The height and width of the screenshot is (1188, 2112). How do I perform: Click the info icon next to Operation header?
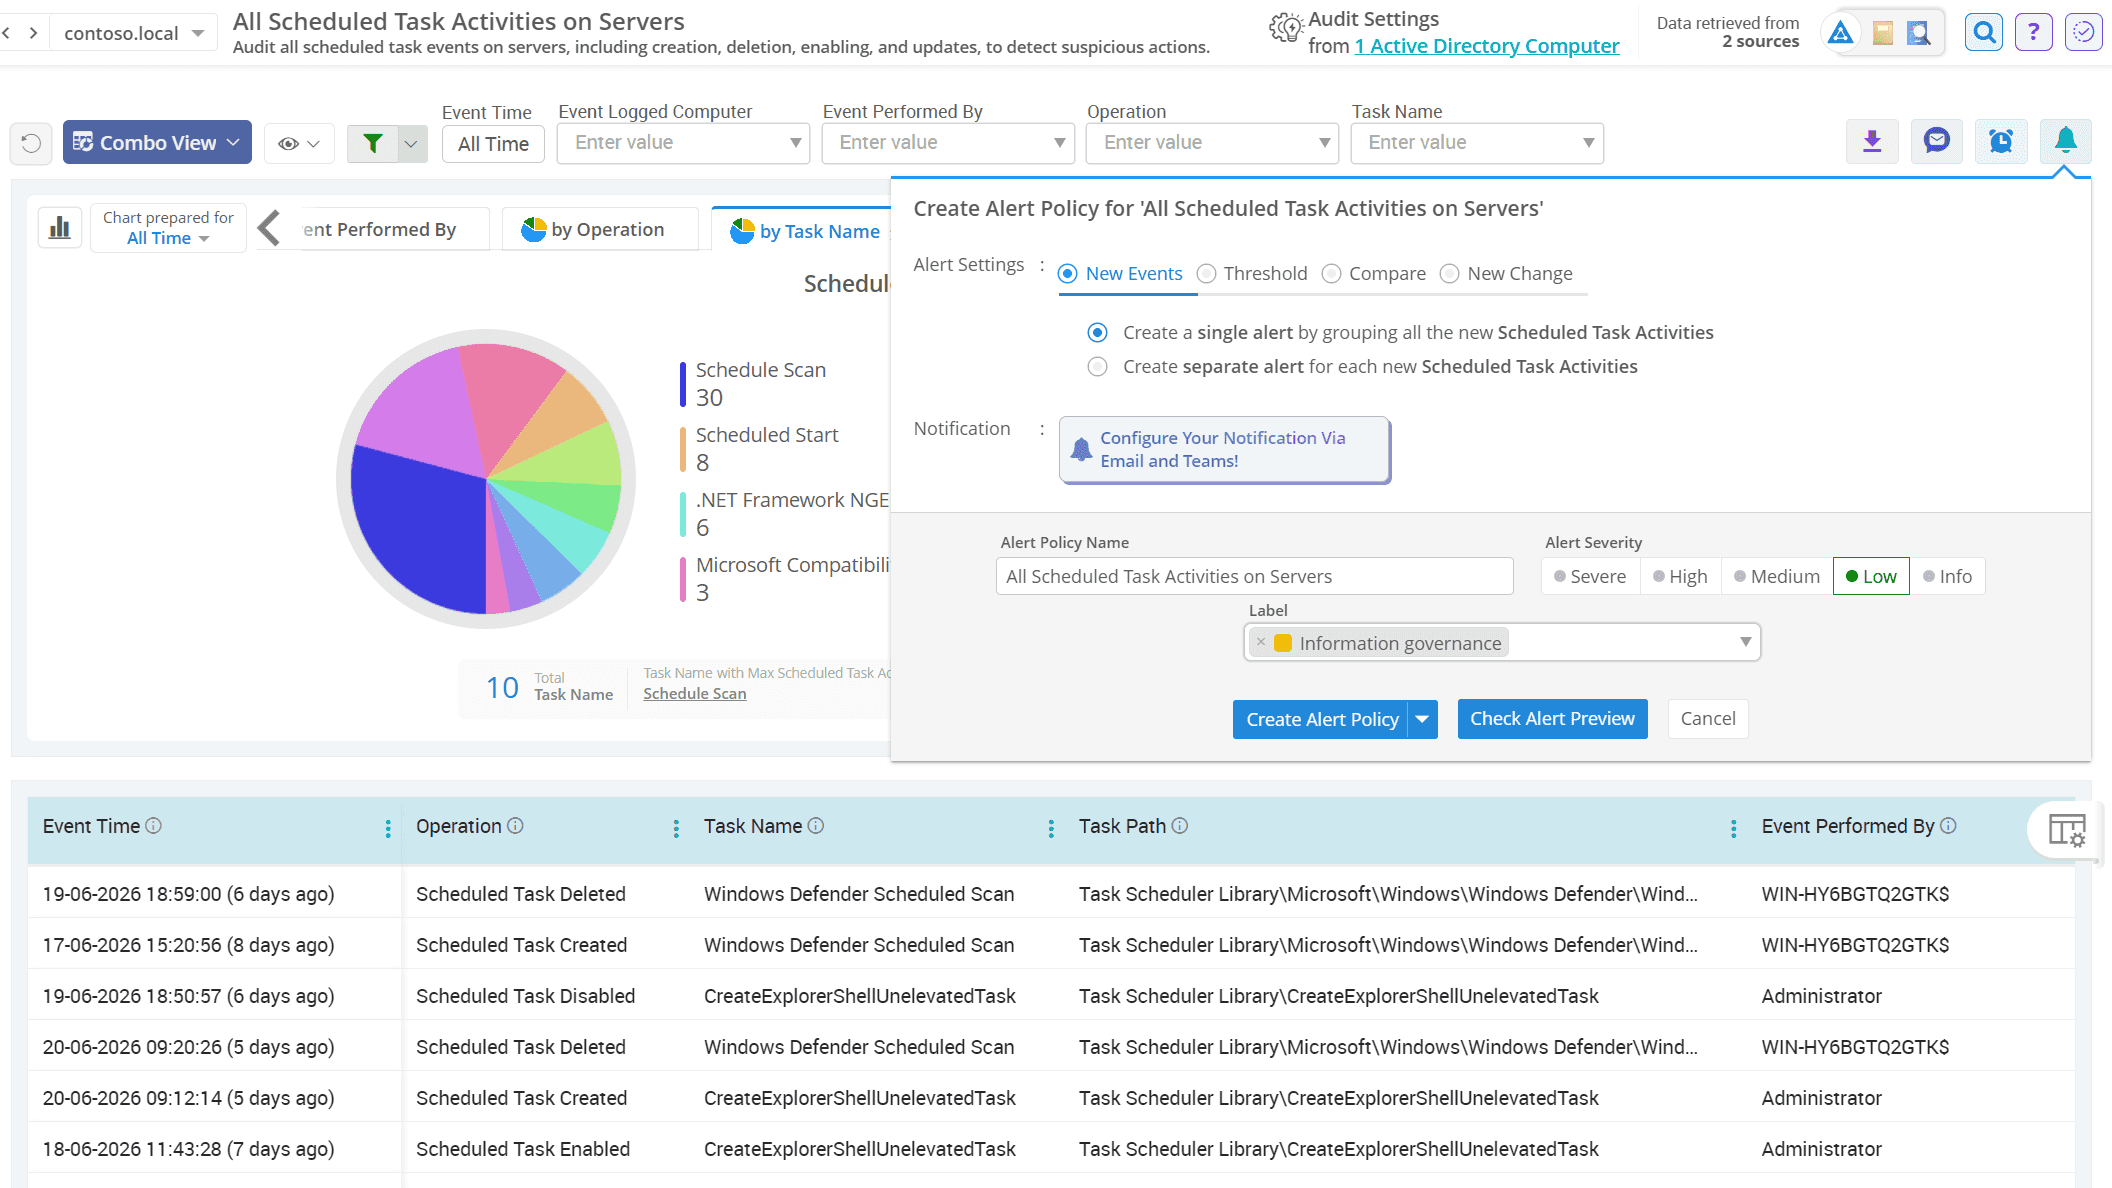pos(515,825)
